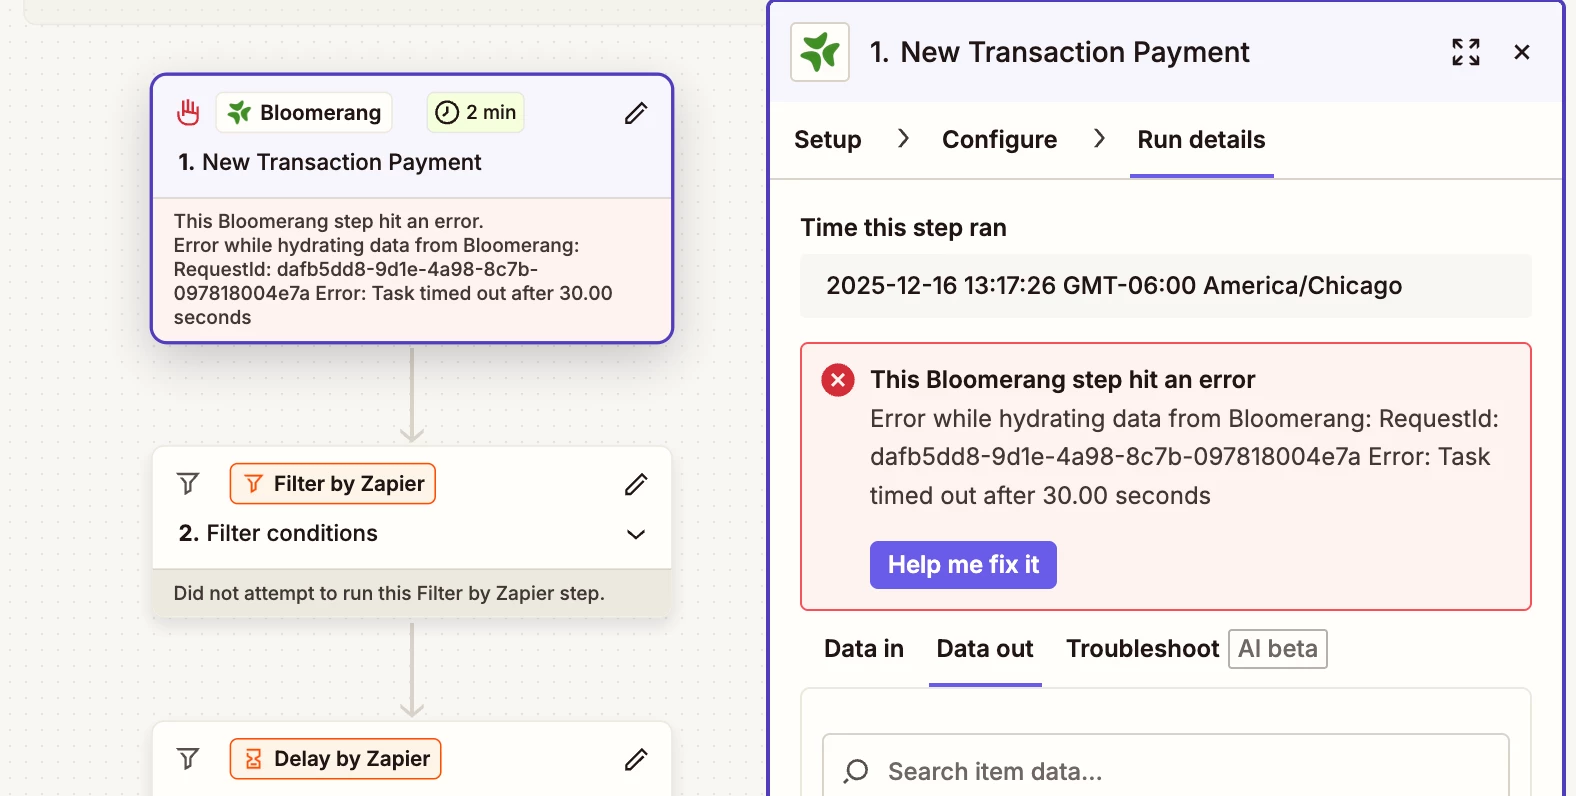Click the search magnifier icon
Viewport: 1576px width, 796px height.
pyautogui.click(x=856, y=771)
